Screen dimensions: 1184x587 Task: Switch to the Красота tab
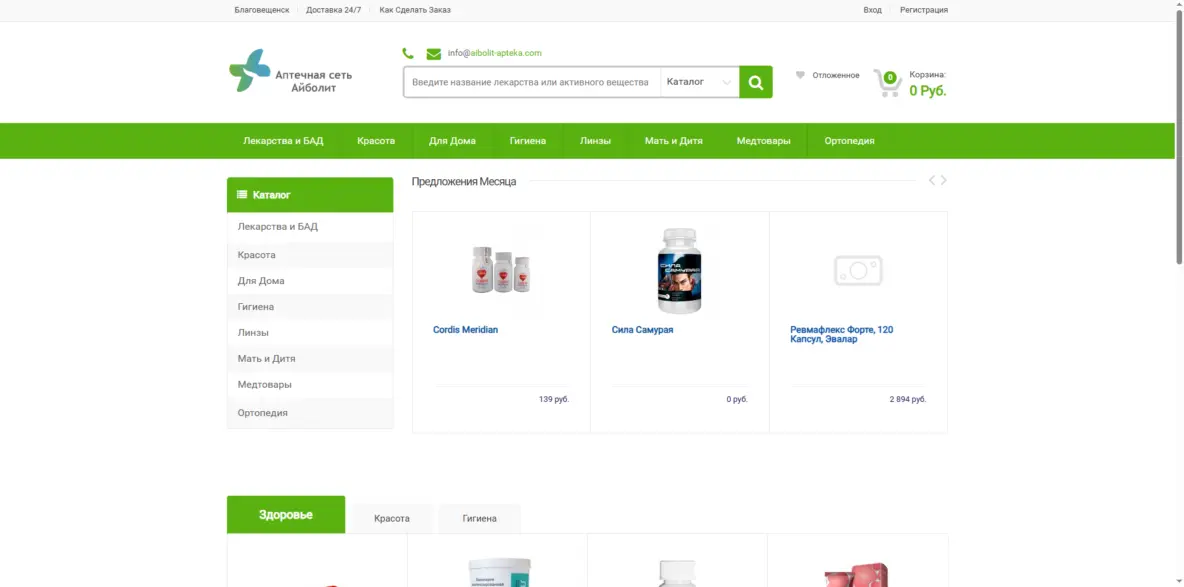pyautogui.click(x=392, y=519)
